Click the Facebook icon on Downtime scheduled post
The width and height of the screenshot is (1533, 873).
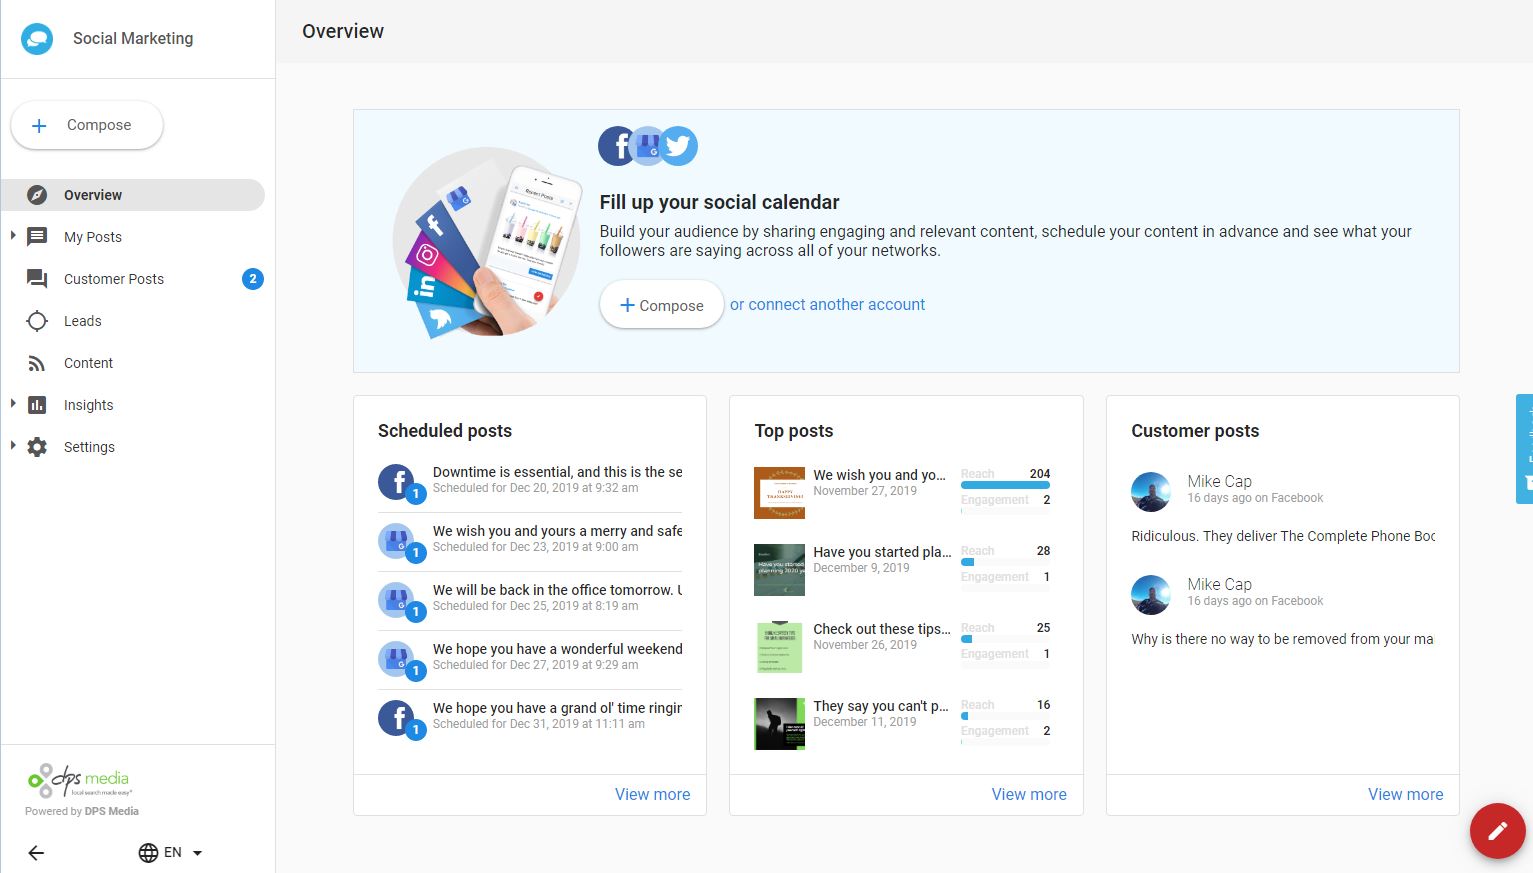397,481
